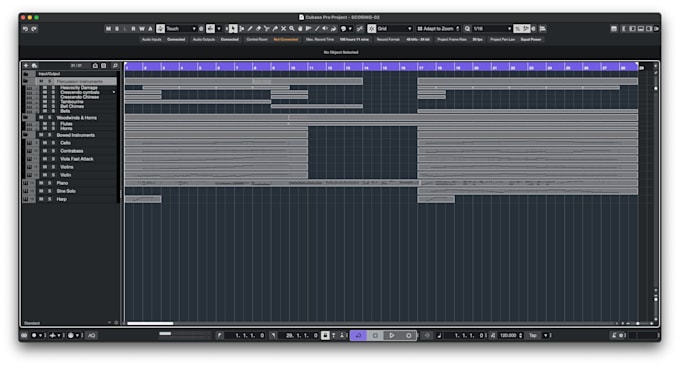Click the Add Track plus icon
Screen dimensions: 680x367
click(26, 66)
